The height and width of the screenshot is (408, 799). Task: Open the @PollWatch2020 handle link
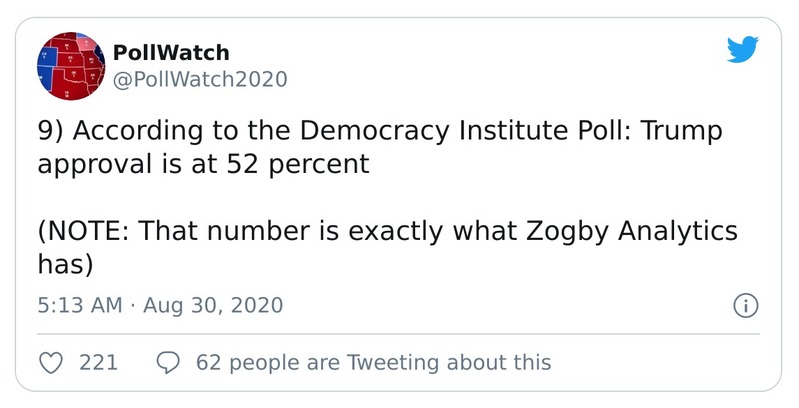(x=201, y=79)
